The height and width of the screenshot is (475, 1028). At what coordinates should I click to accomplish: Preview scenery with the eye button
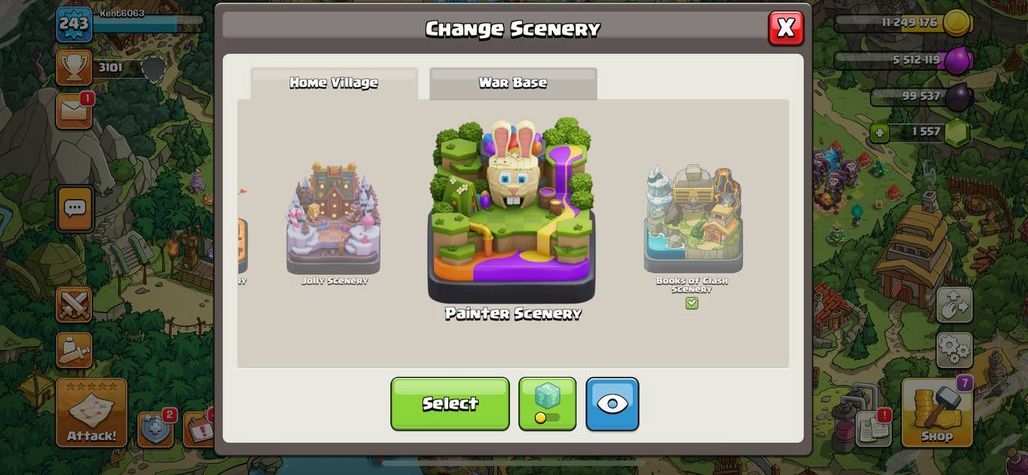[x=612, y=404]
